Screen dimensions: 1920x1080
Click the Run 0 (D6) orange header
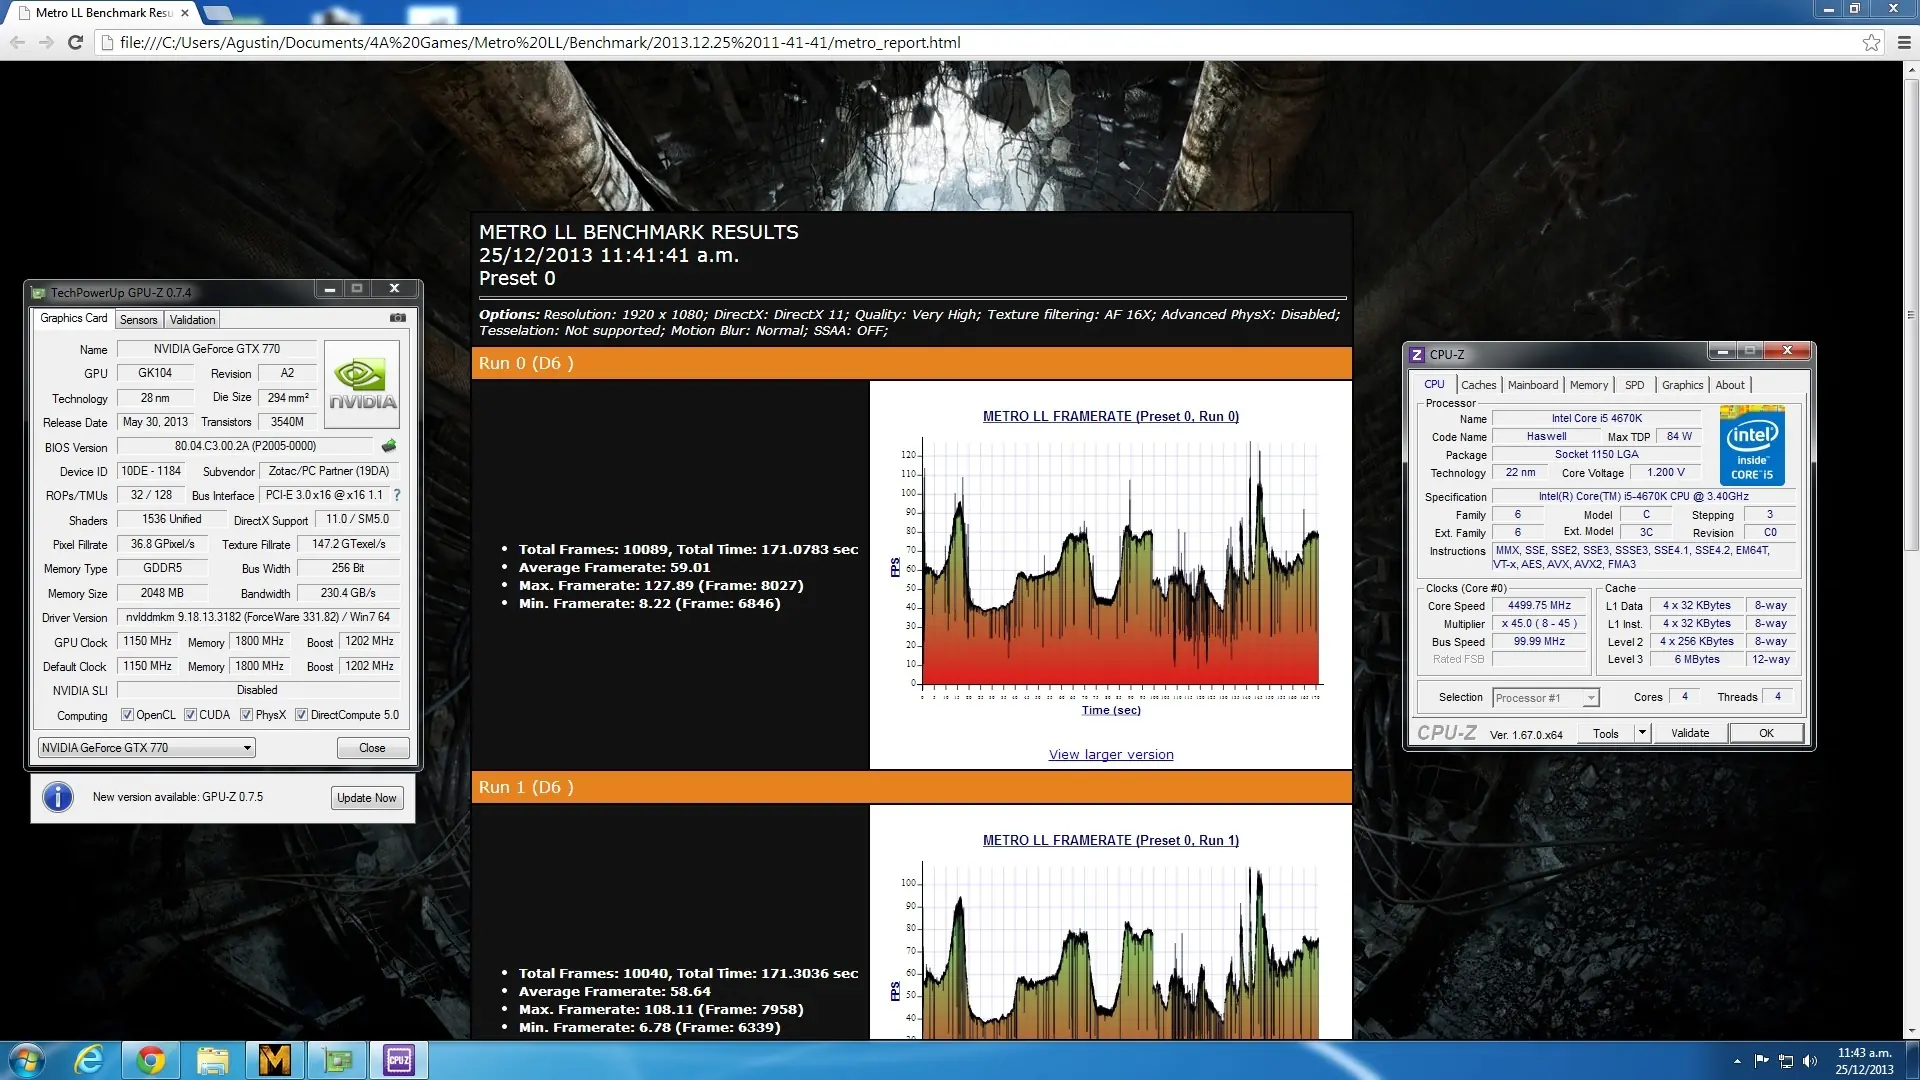click(911, 363)
